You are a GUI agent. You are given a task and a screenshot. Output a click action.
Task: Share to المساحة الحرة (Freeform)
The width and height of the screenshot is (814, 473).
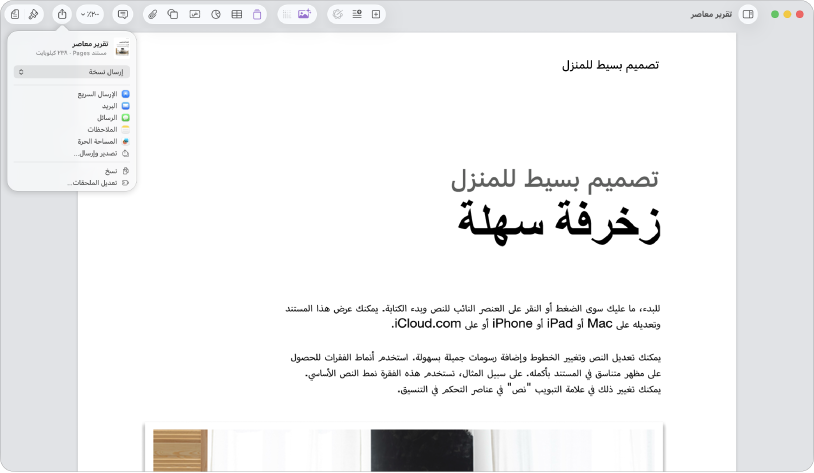[x=103, y=141]
